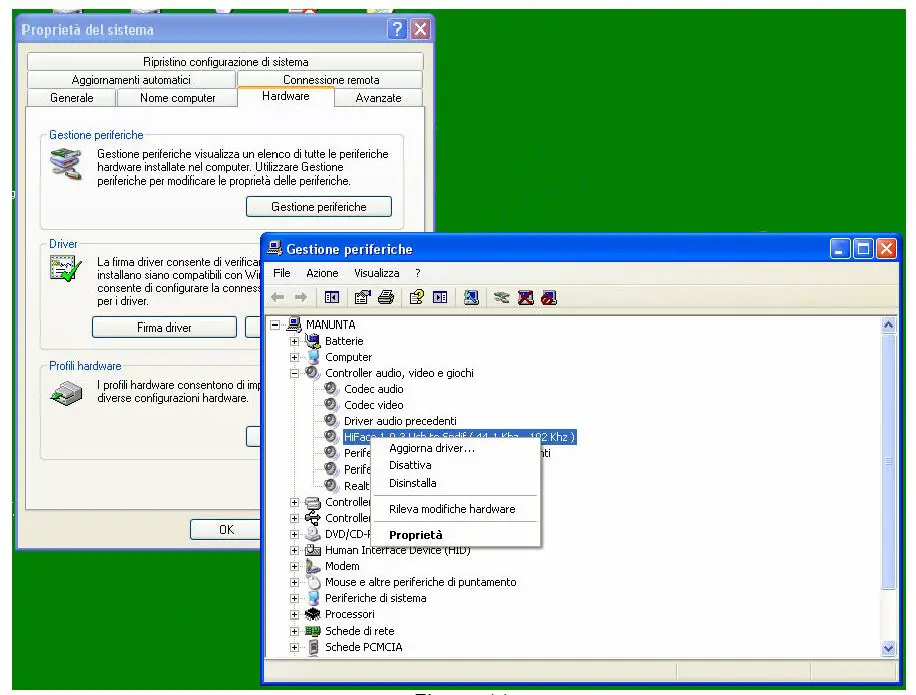
Task: Click the uninstall device toolbar icon with red X
Action: (x=526, y=297)
